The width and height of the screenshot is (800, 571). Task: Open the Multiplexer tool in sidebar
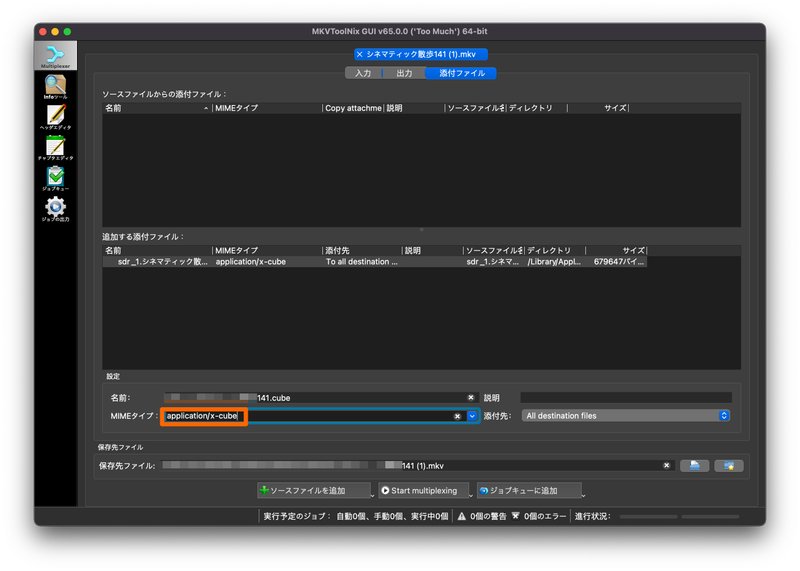[56, 56]
